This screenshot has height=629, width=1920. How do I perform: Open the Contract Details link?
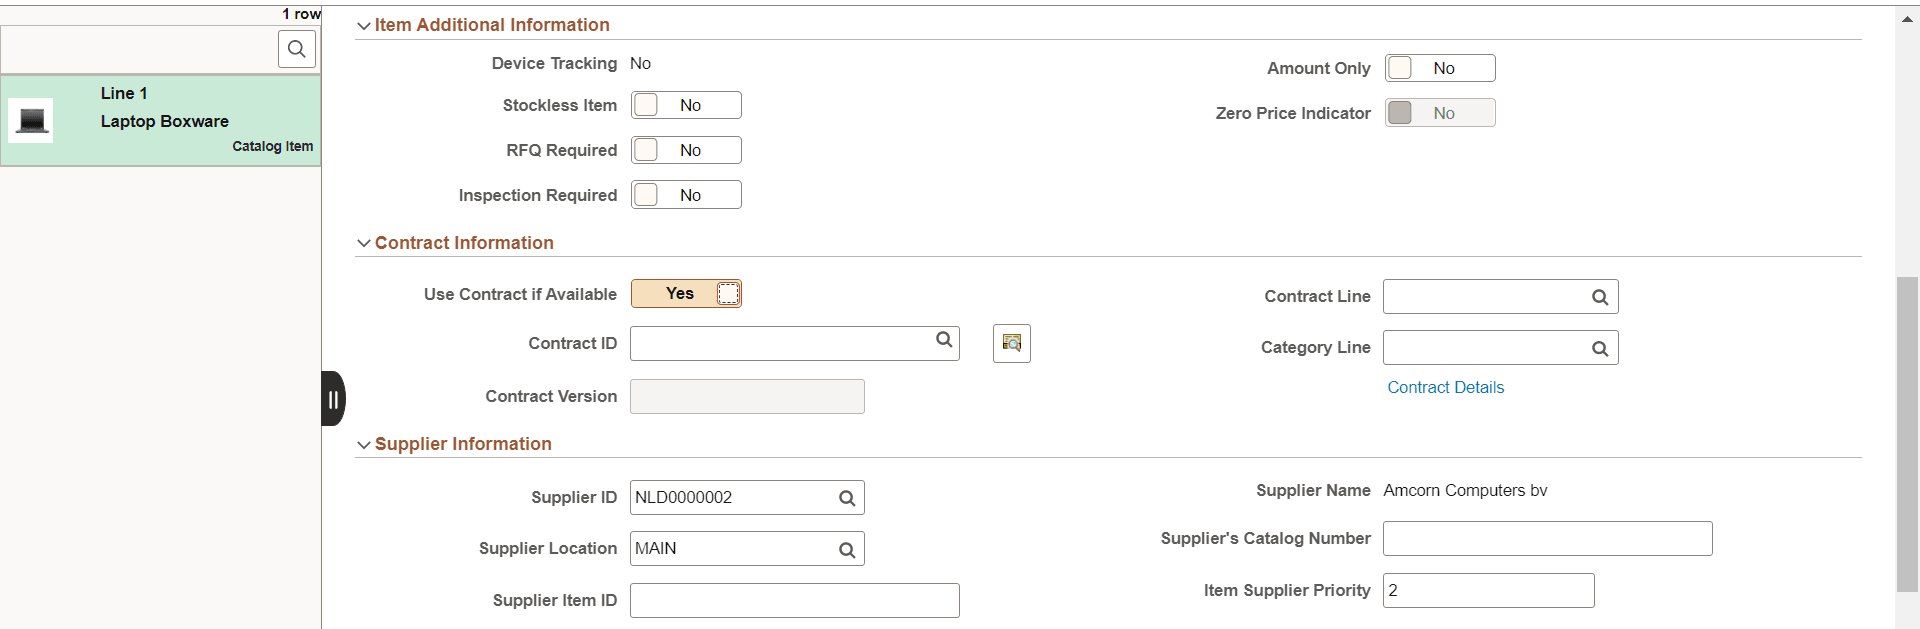click(1445, 387)
